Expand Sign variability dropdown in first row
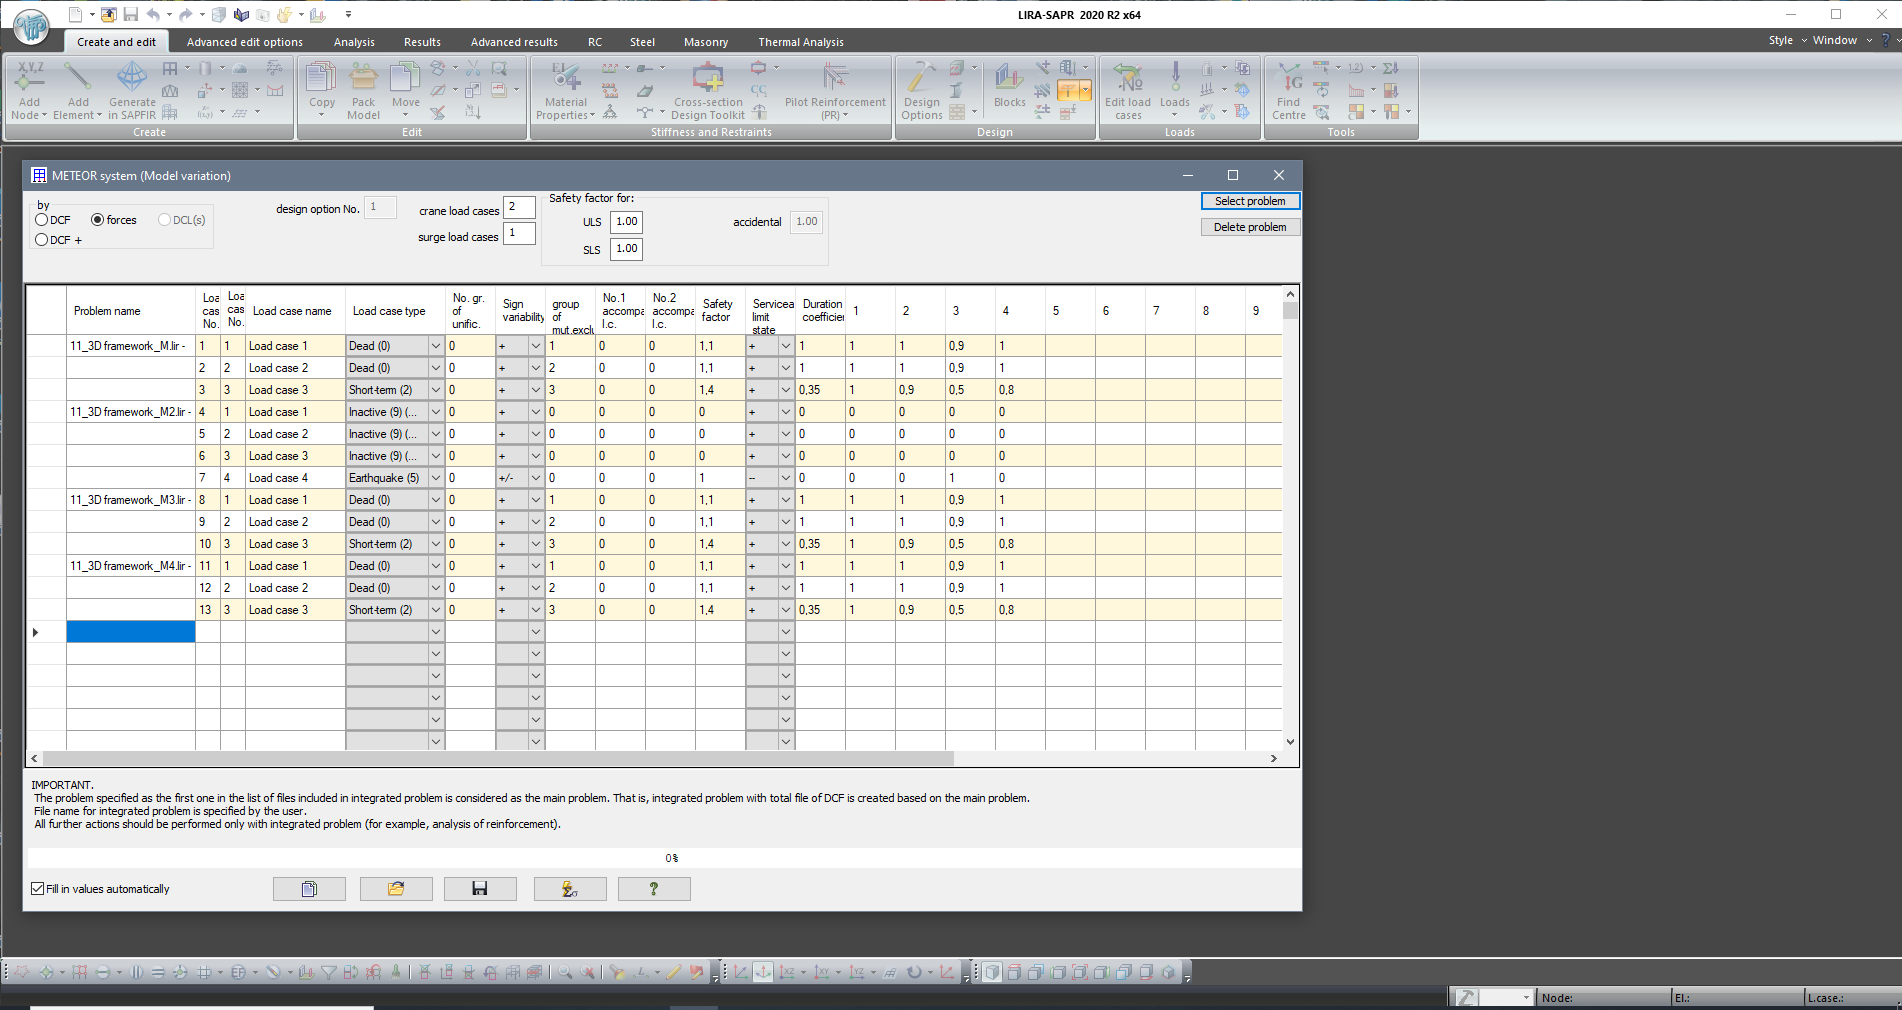 (x=536, y=346)
